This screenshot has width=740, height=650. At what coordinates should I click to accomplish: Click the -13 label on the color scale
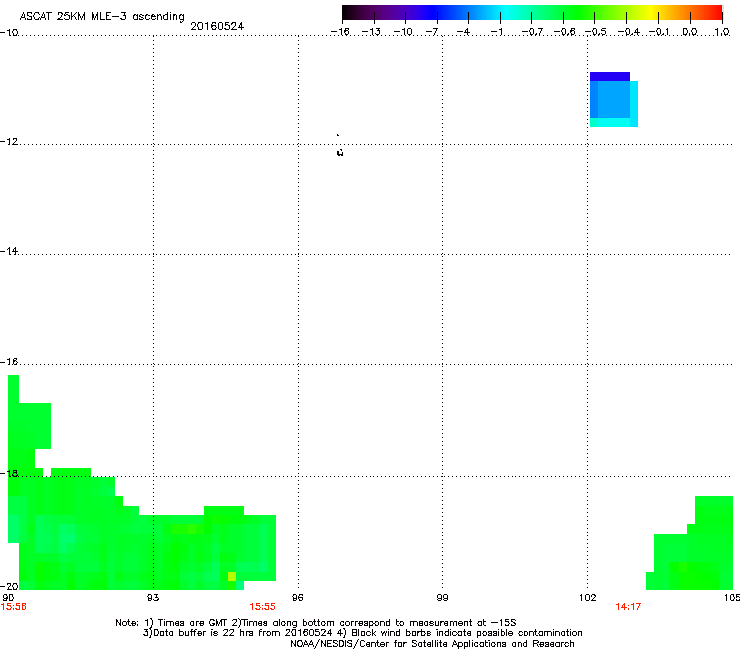371,32
